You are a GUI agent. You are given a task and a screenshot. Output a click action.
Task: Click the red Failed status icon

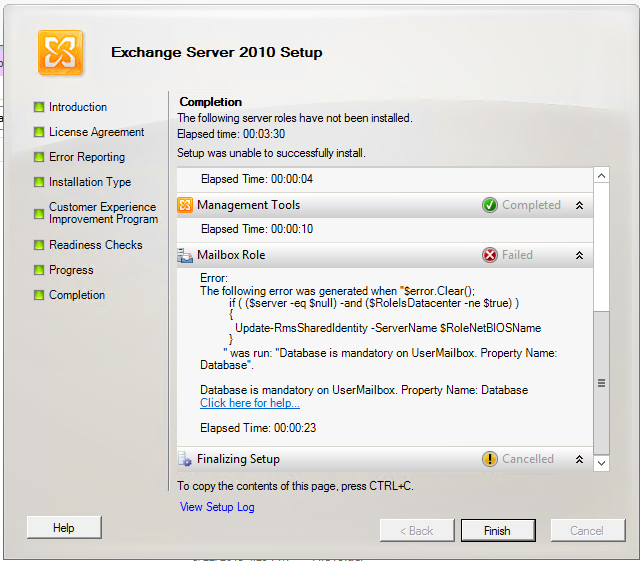[489, 255]
